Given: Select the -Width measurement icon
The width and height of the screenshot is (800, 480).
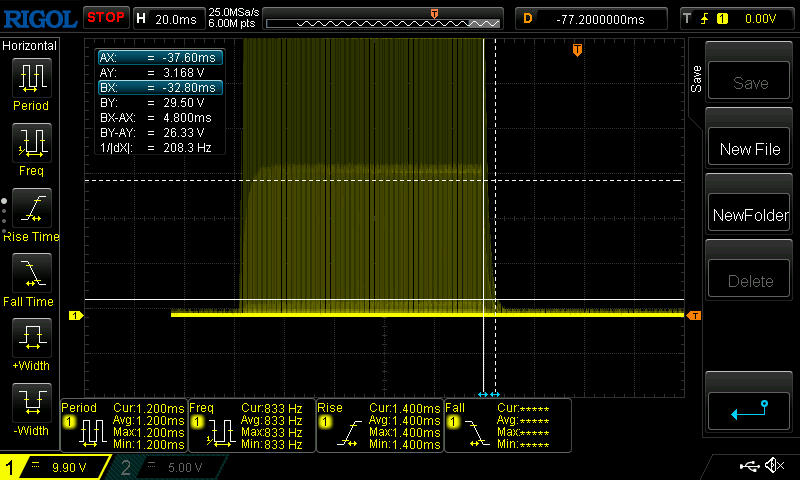Looking at the screenshot, I should [32, 403].
